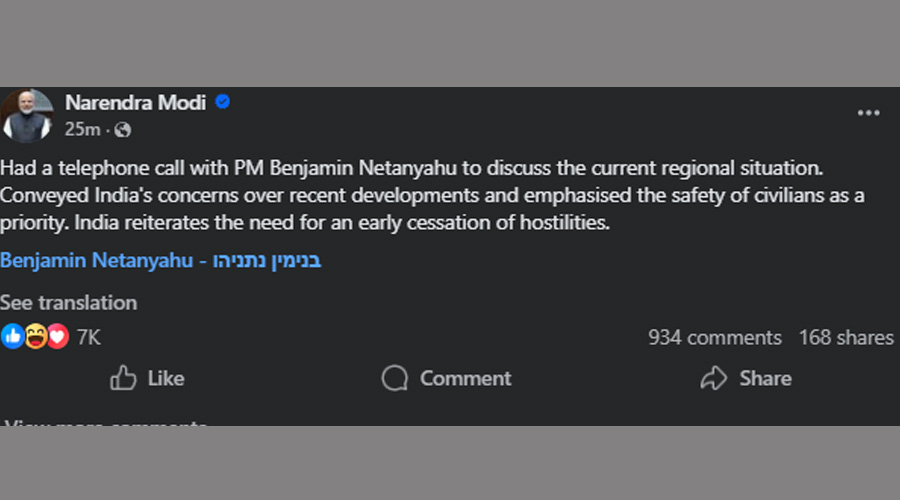Screen dimensions: 900x500
Task: Click the red heart Love reaction icon
Action: point(58,337)
